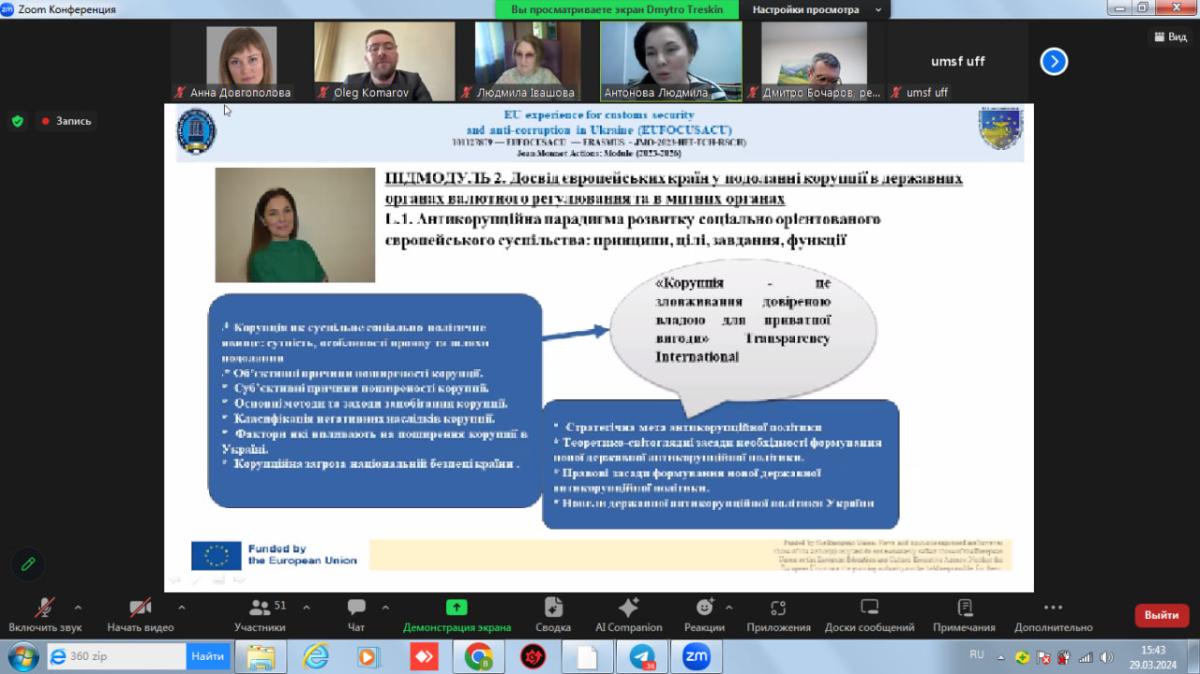Screen dimensions: 1200x674
Task: Open the Приложения apps panel
Action: tap(778, 613)
